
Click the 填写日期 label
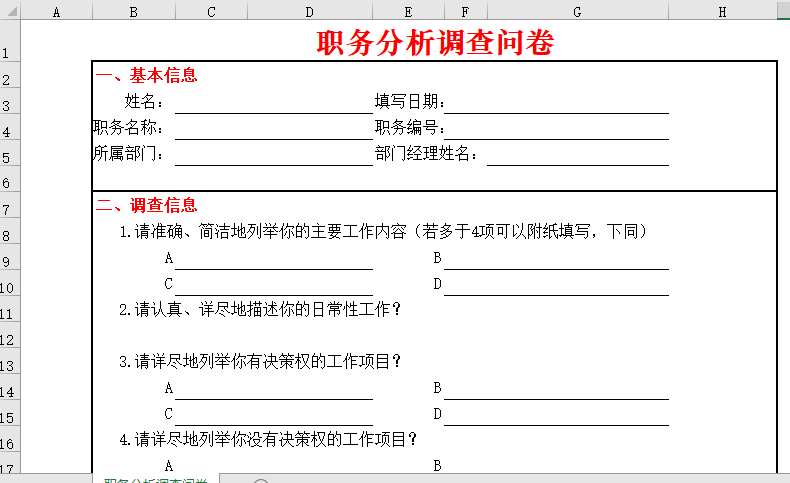[x=410, y=101]
